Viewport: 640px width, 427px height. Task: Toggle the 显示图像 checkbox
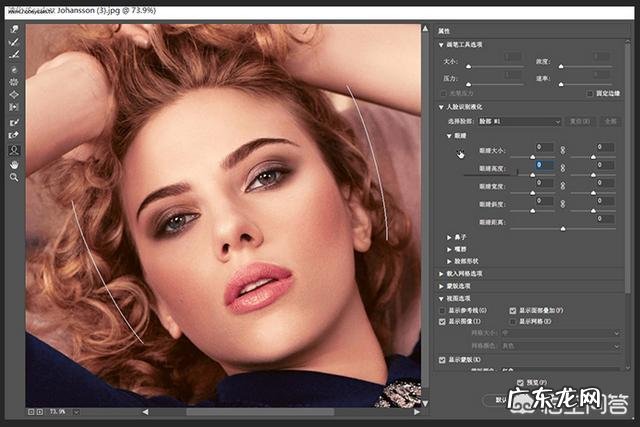[443, 322]
